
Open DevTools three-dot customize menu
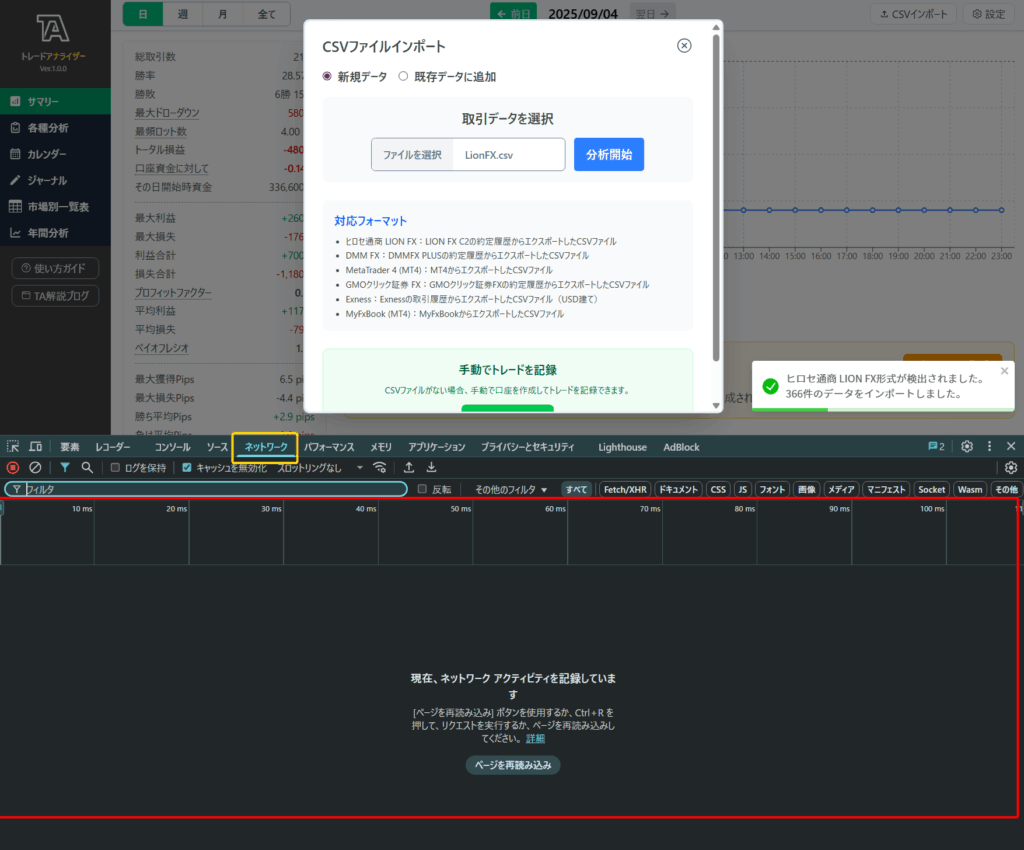tap(990, 447)
